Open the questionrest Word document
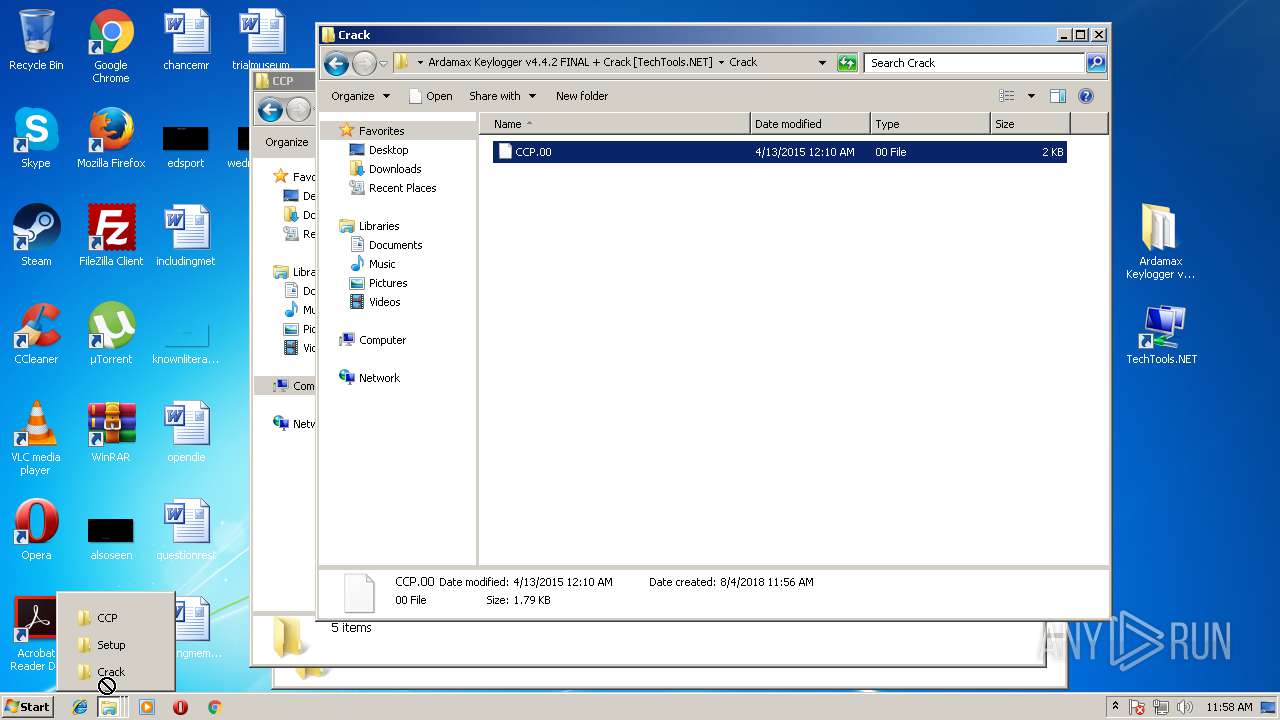The height and width of the screenshot is (720, 1280). tap(186, 530)
